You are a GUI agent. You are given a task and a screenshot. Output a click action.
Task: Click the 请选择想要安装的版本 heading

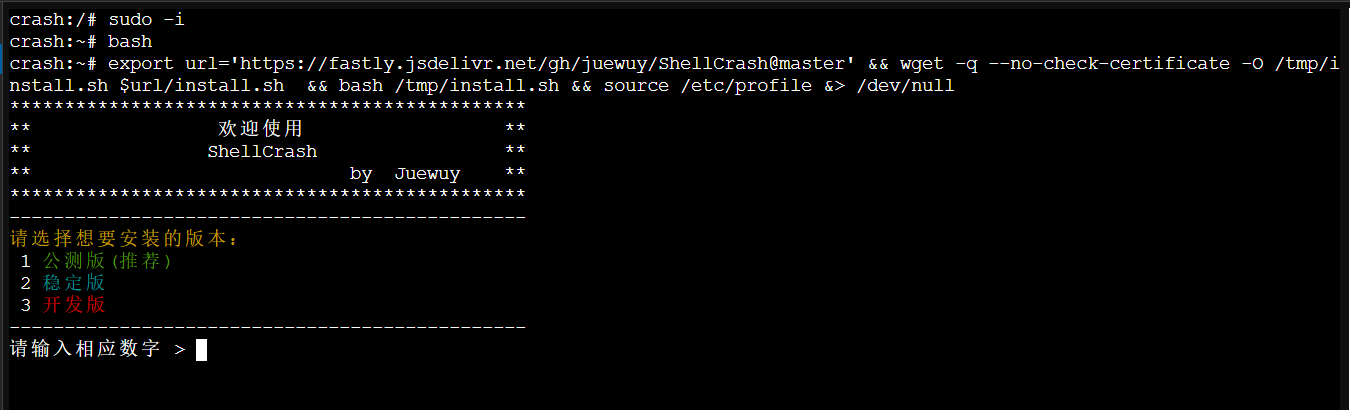pos(126,239)
